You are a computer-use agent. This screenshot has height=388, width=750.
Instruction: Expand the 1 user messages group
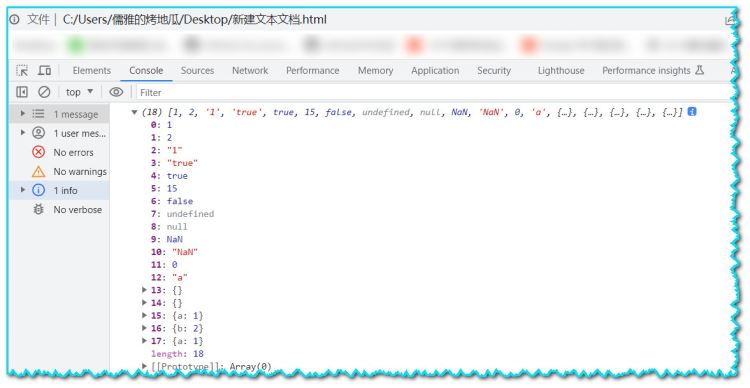[x=22, y=133]
